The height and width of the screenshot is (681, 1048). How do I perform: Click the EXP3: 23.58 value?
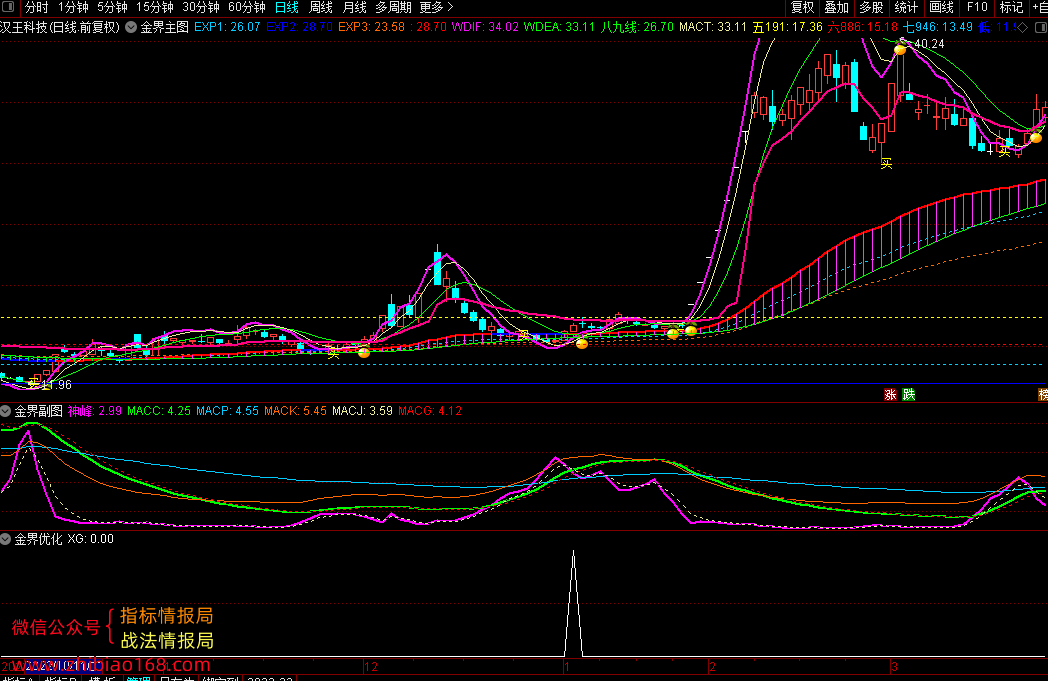click(x=372, y=27)
